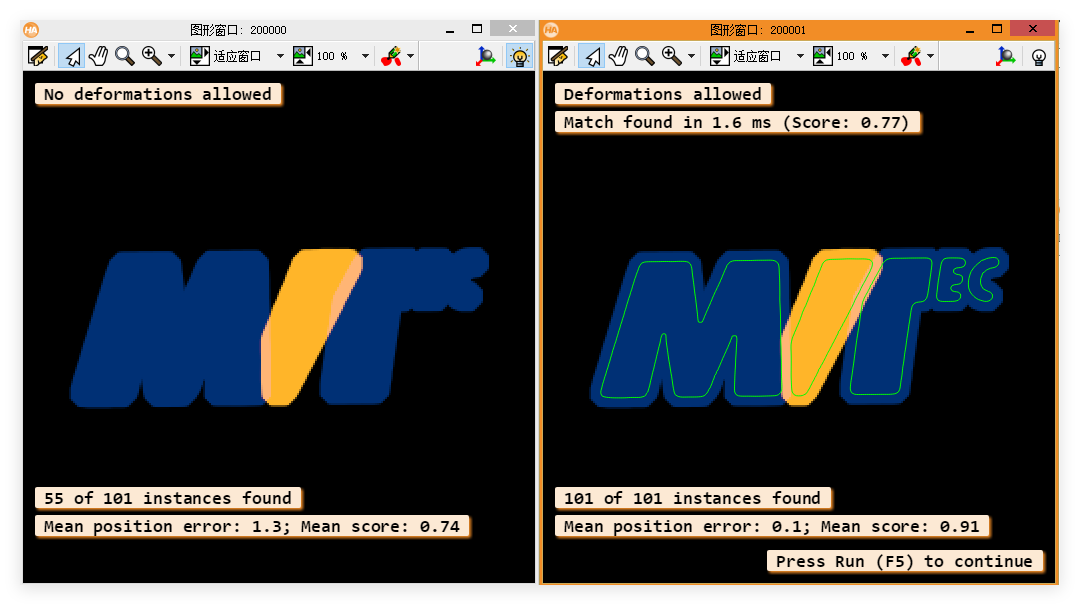Click 适应窗口 fit window item in right window
Viewport: 1080px width, 605px height.
tap(747, 56)
